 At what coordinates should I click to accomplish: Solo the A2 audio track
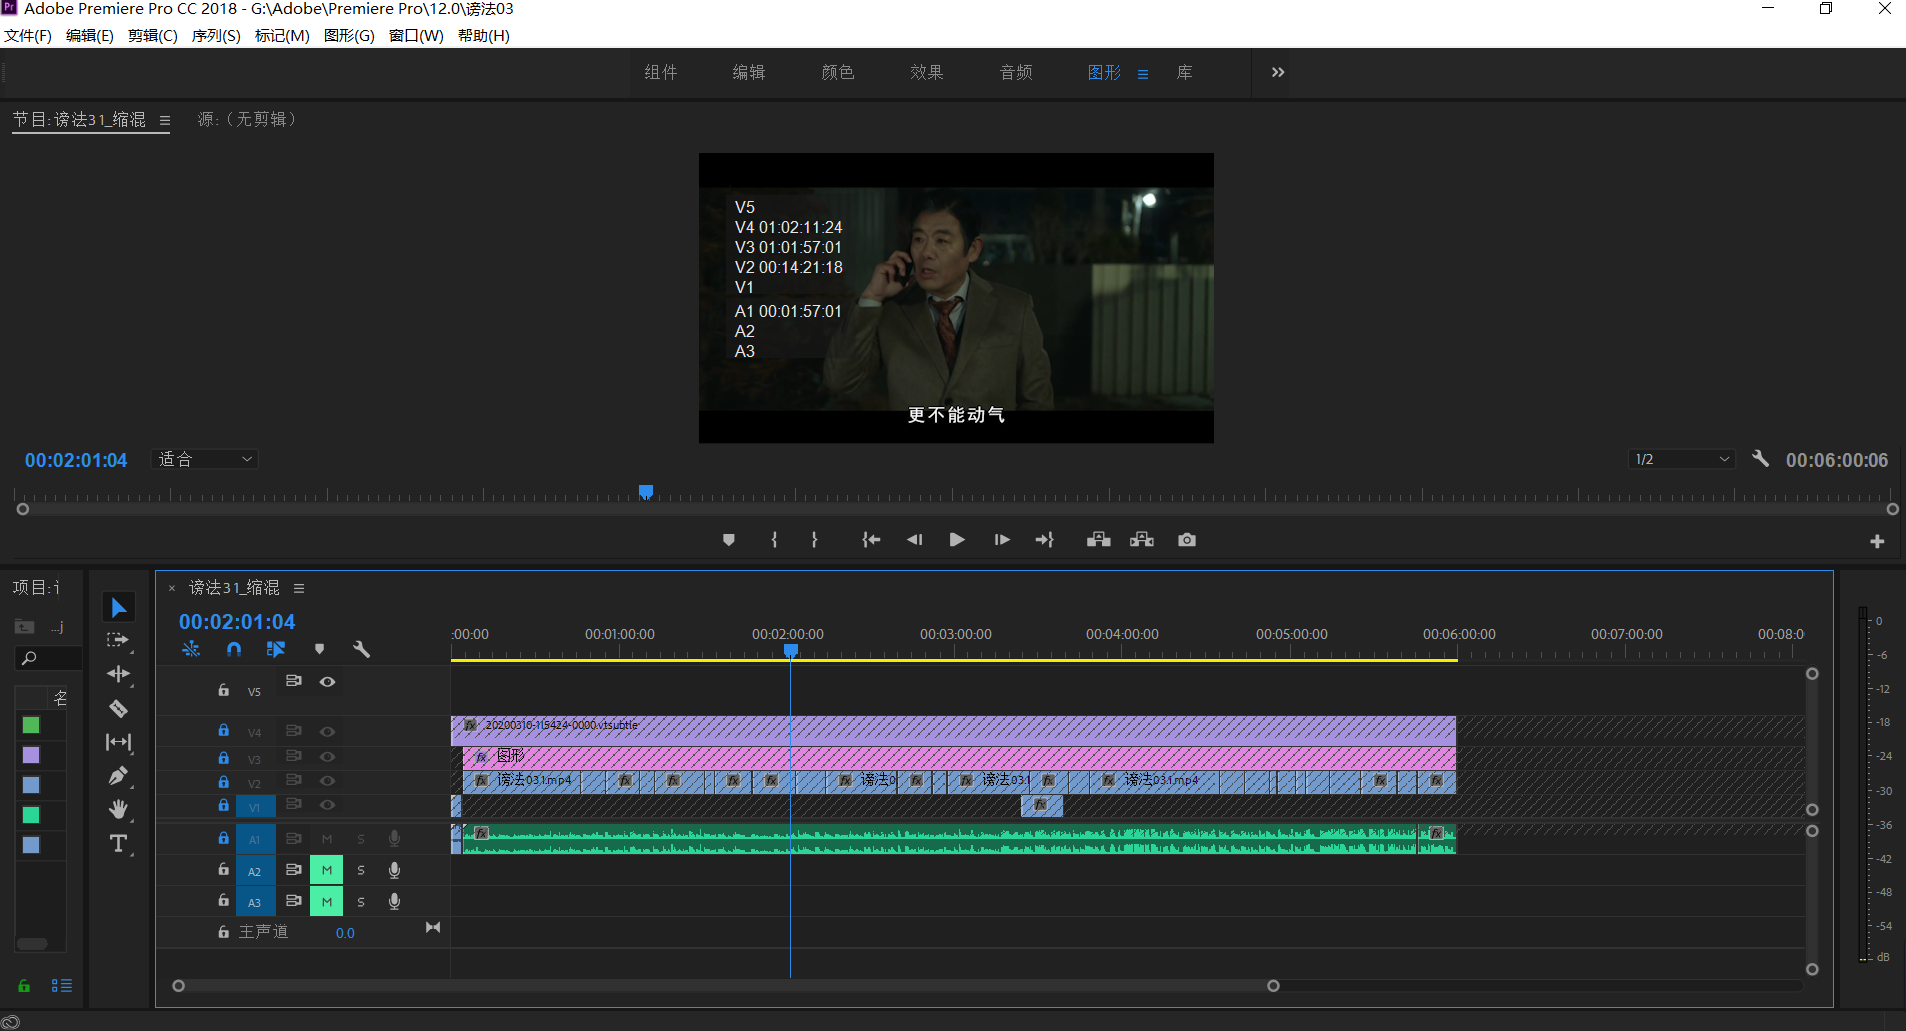click(361, 871)
